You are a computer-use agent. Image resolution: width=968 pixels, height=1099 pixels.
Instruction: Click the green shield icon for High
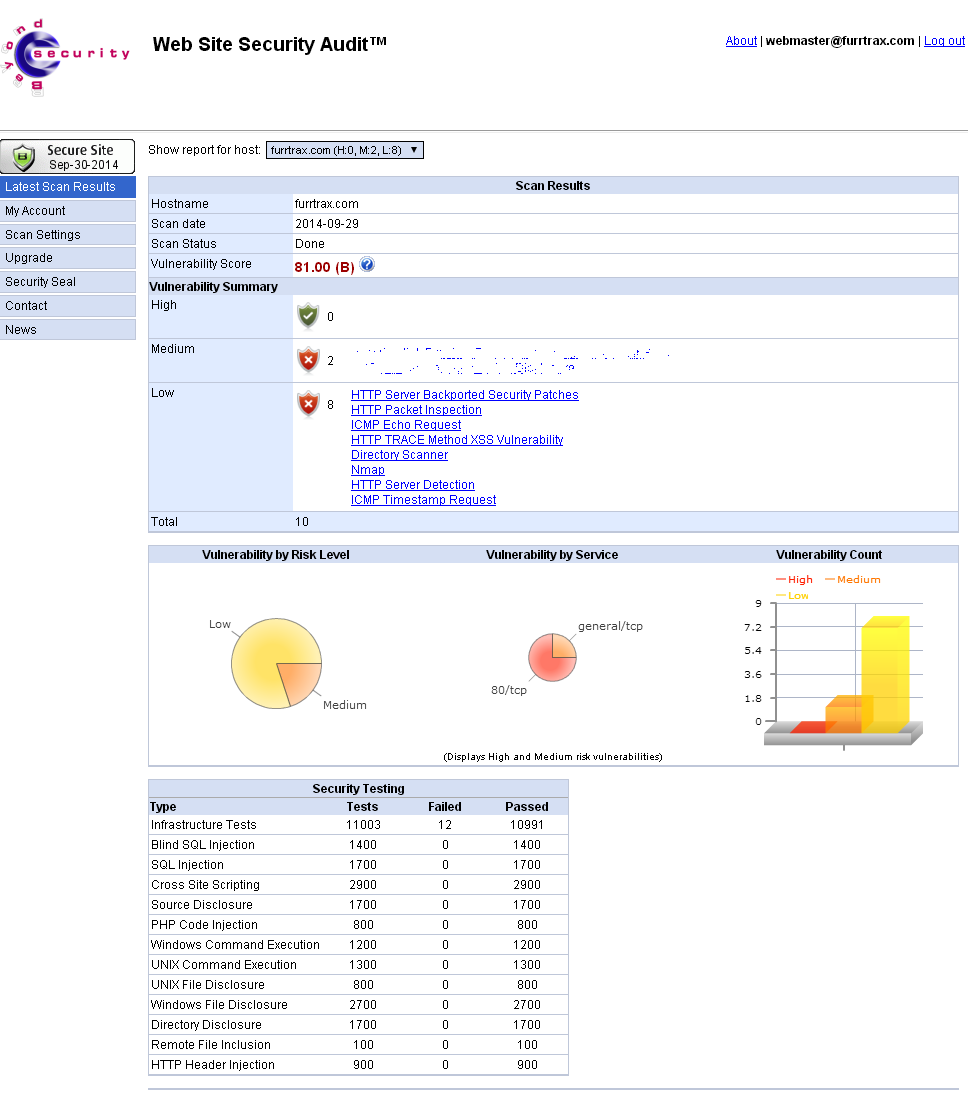tap(308, 316)
